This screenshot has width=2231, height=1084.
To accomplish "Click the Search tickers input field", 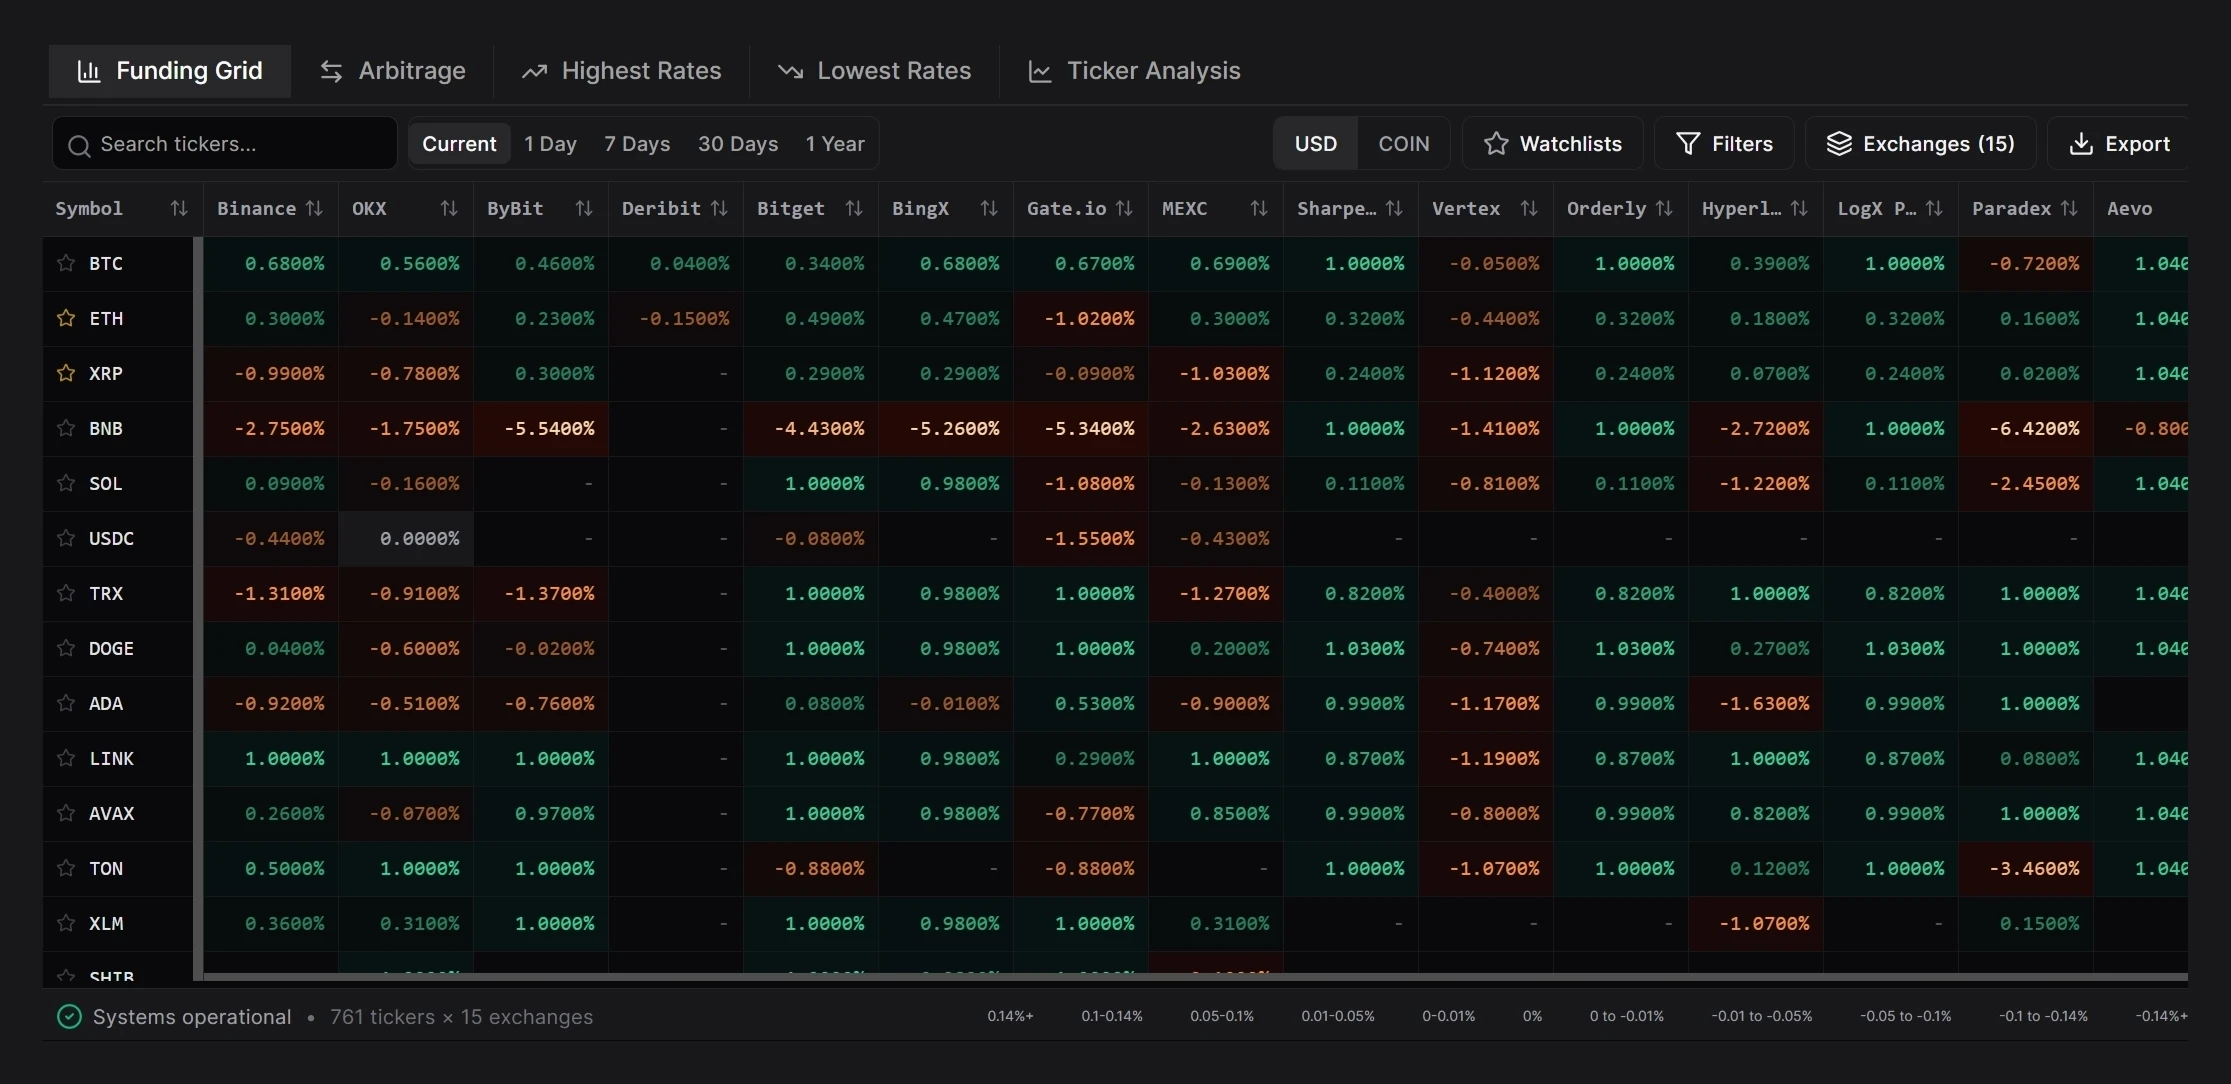I will (x=225, y=144).
